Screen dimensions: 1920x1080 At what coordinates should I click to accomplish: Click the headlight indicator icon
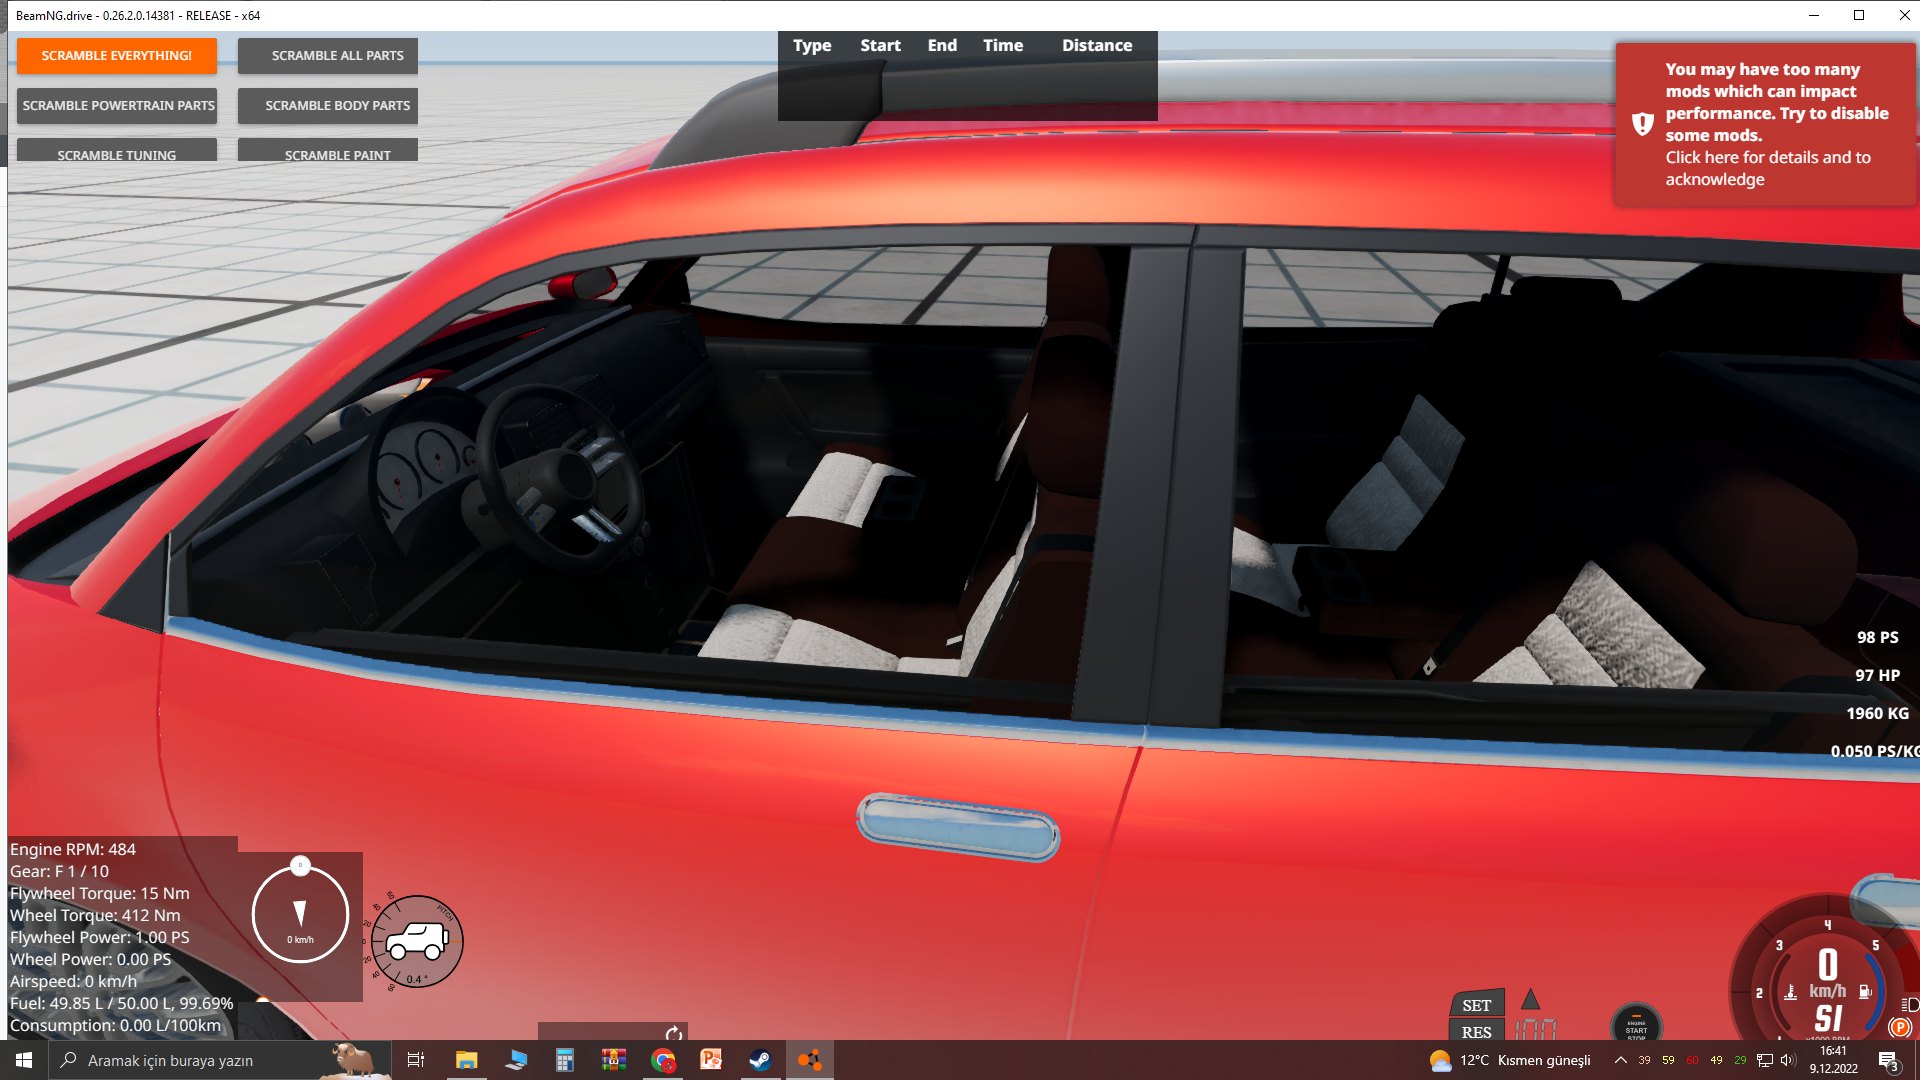tap(1910, 1004)
